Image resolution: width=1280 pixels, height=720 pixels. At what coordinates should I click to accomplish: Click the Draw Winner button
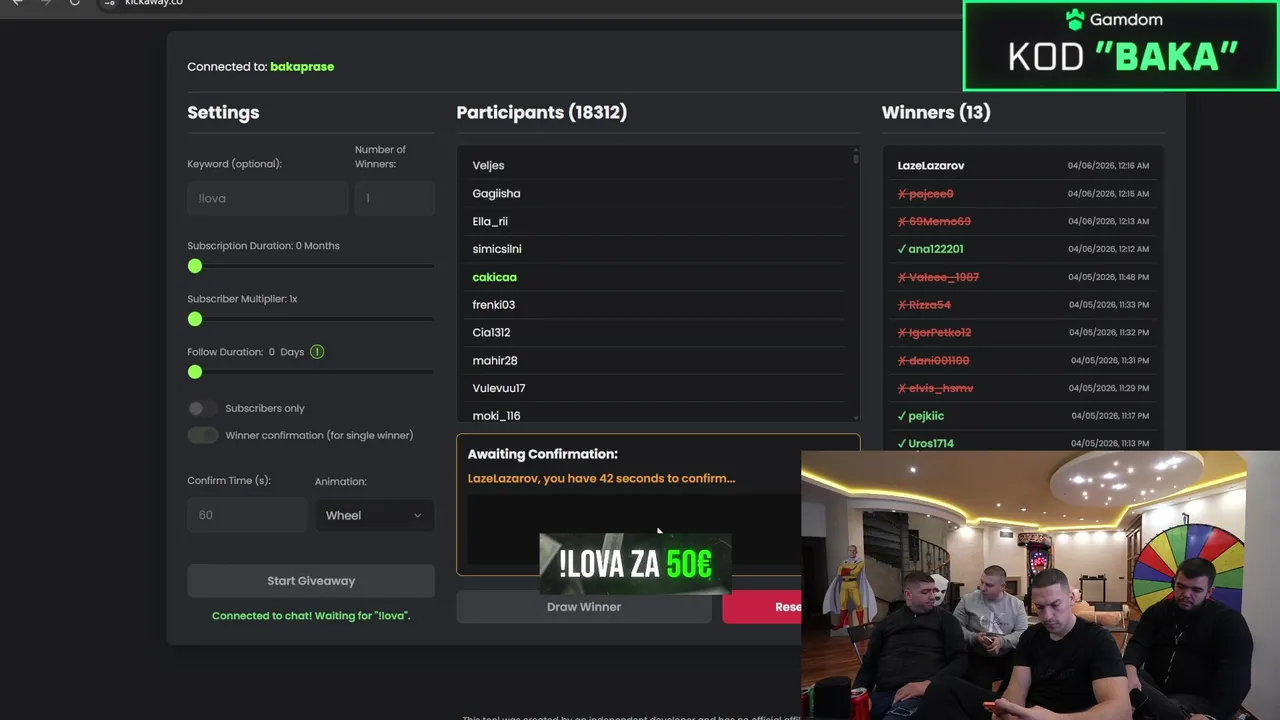coord(584,607)
